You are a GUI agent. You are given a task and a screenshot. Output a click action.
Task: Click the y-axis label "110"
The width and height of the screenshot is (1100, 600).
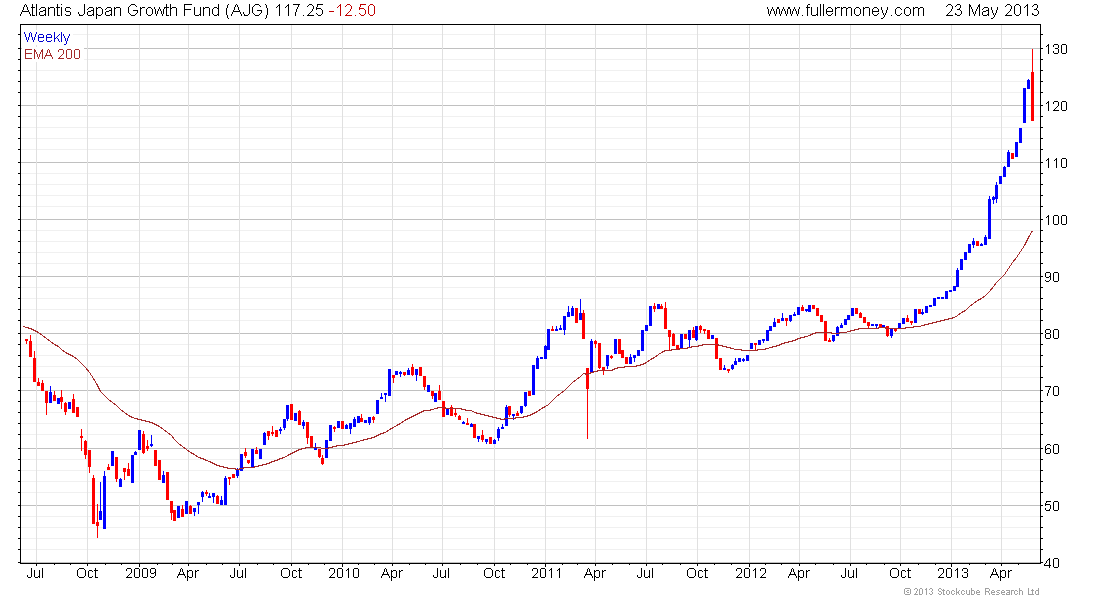tap(1056, 163)
